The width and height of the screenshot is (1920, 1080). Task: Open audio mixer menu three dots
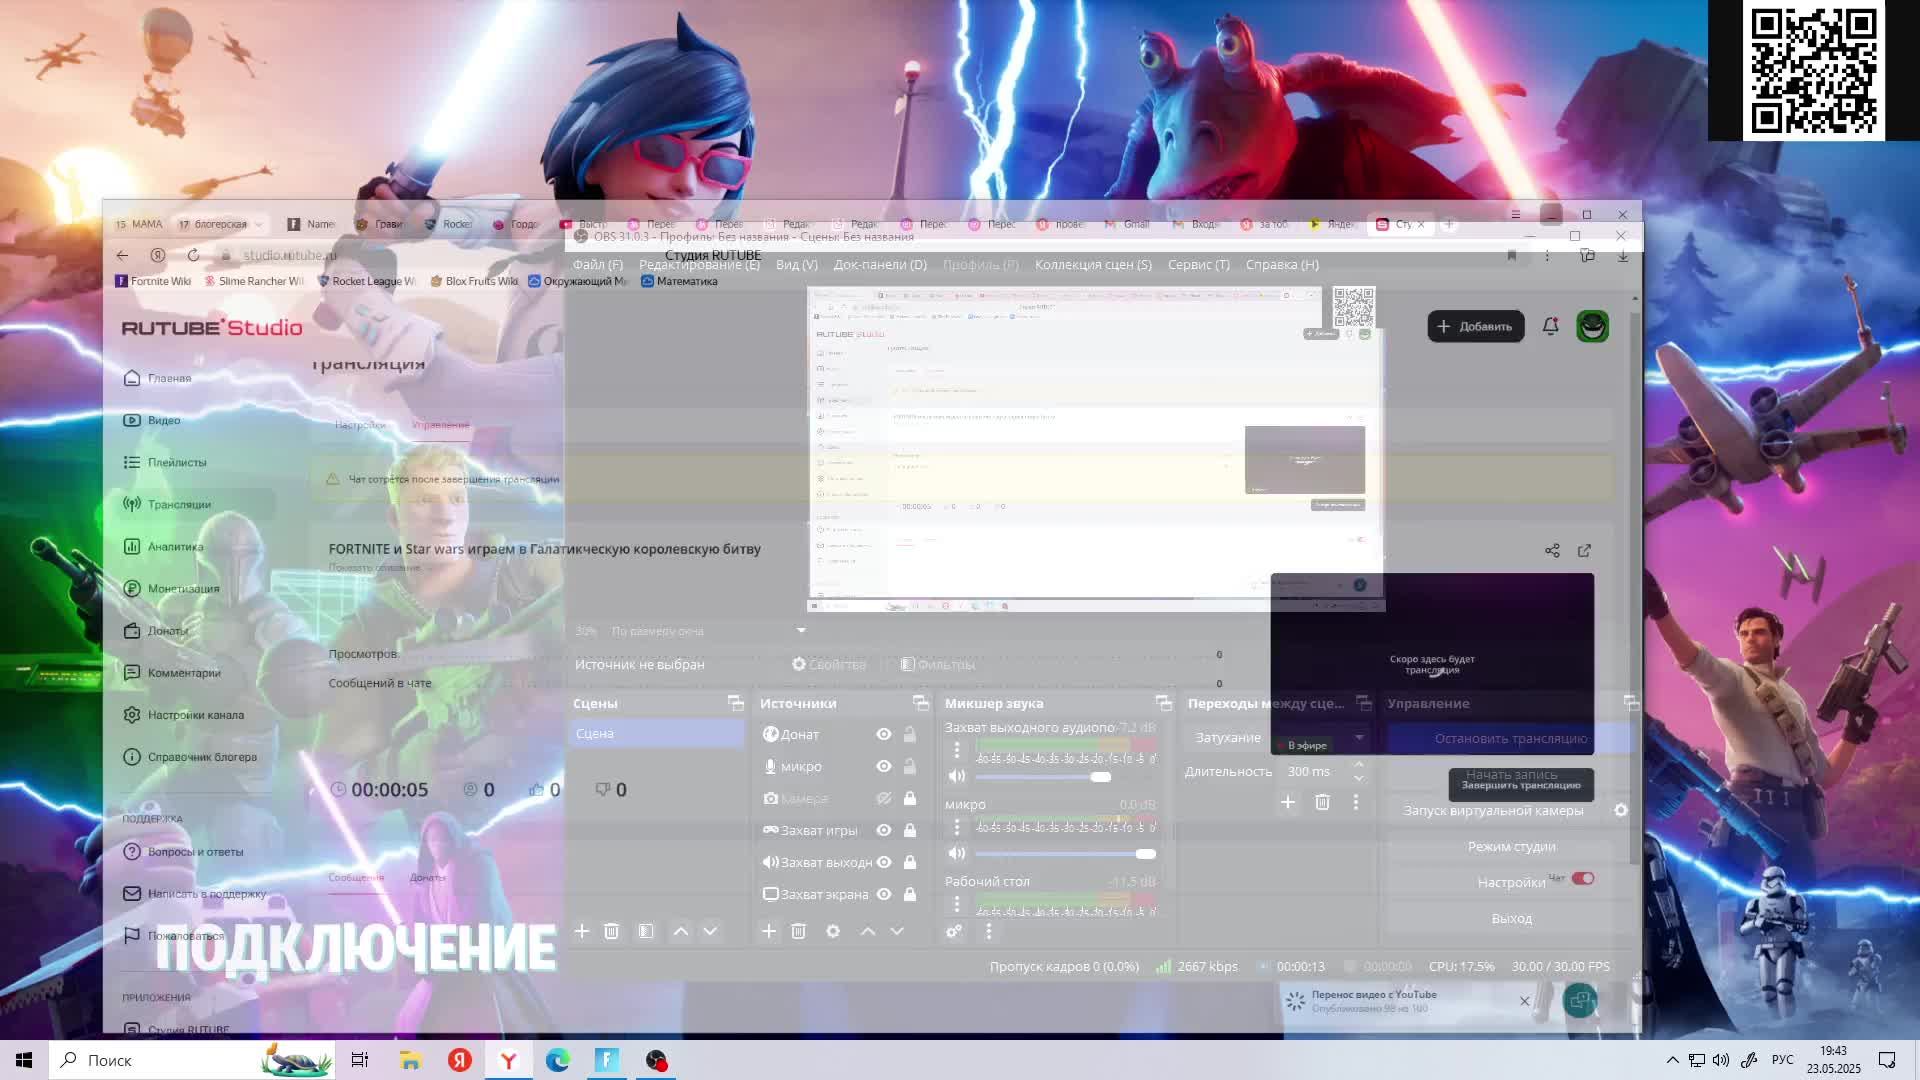[989, 931]
